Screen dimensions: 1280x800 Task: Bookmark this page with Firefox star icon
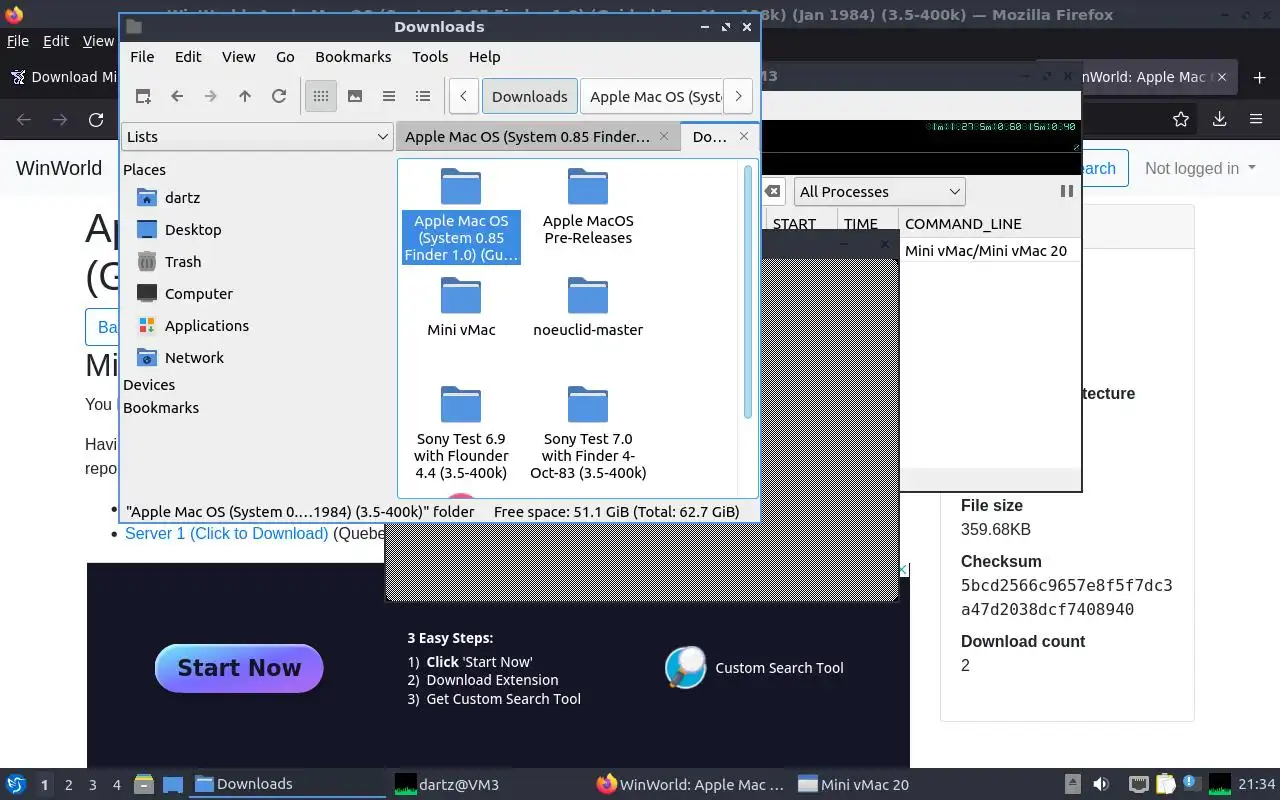(1181, 119)
